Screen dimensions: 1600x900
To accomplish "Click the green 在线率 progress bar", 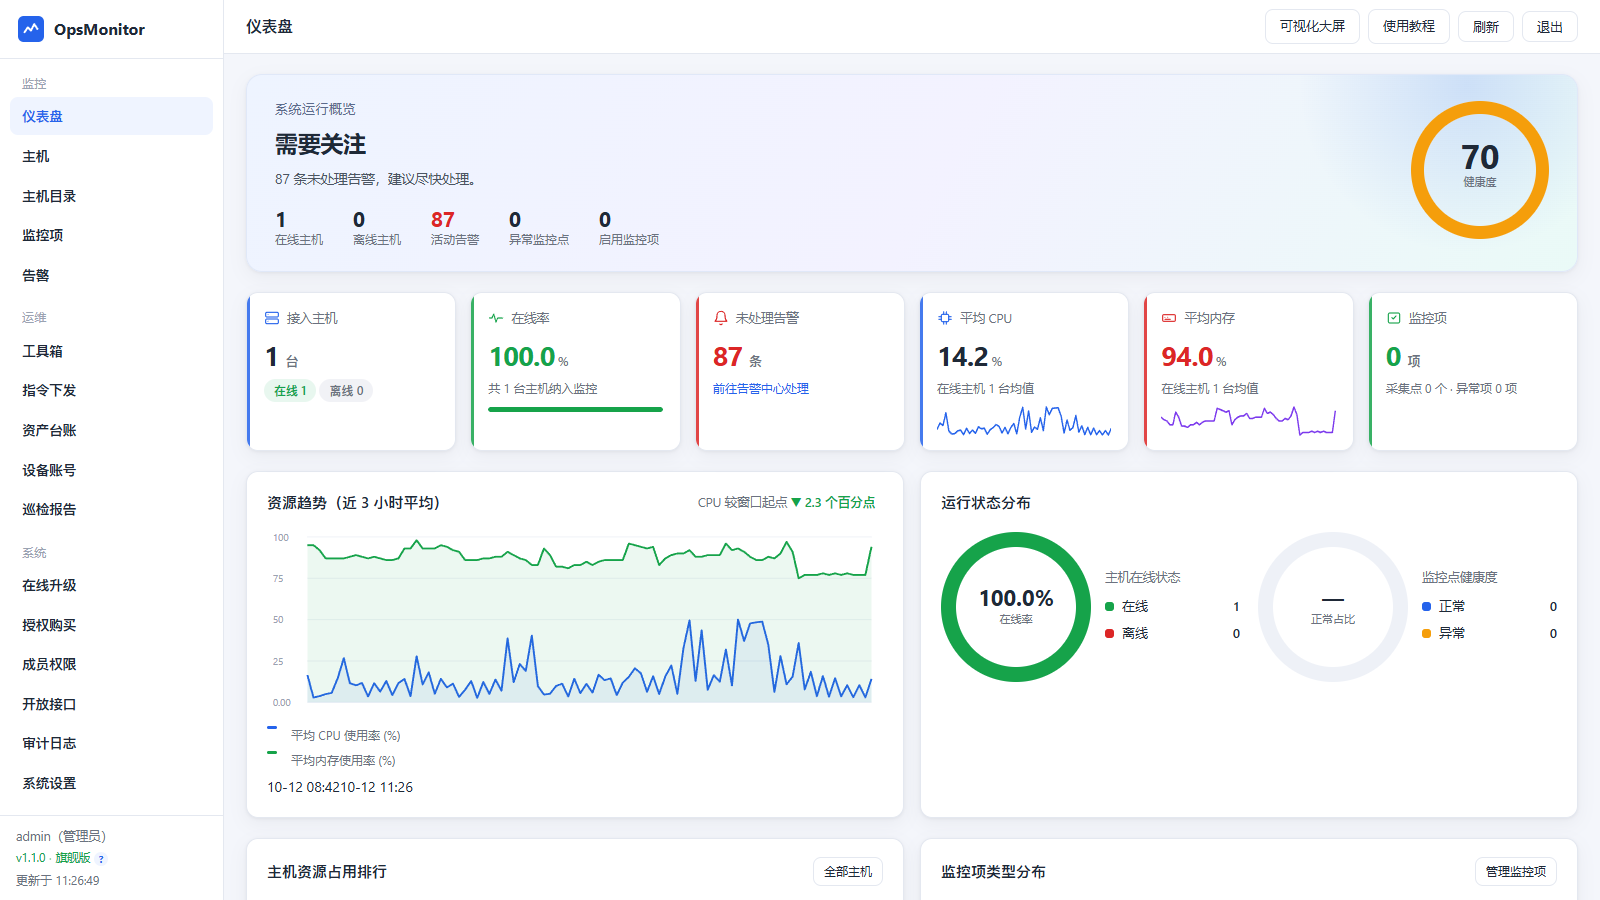I will tap(575, 409).
